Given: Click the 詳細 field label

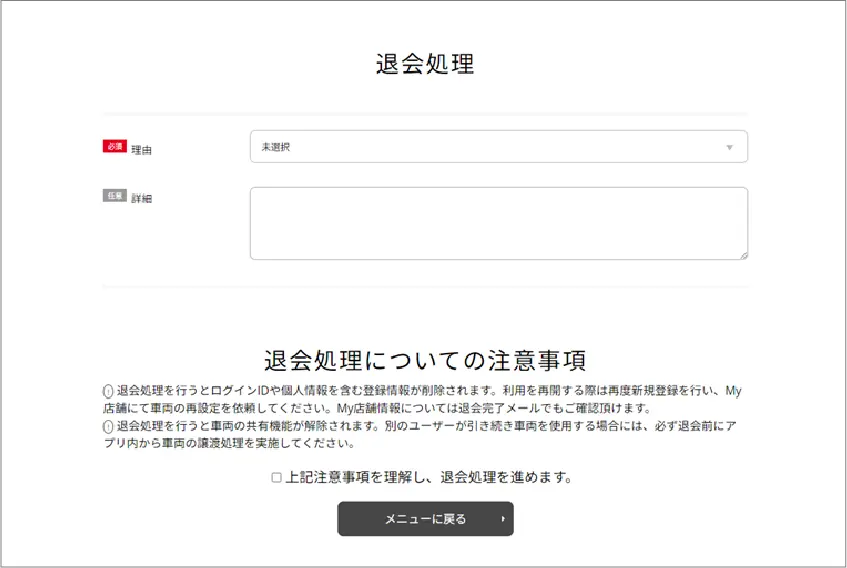Looking at the screenshot, I should (142, 199).
